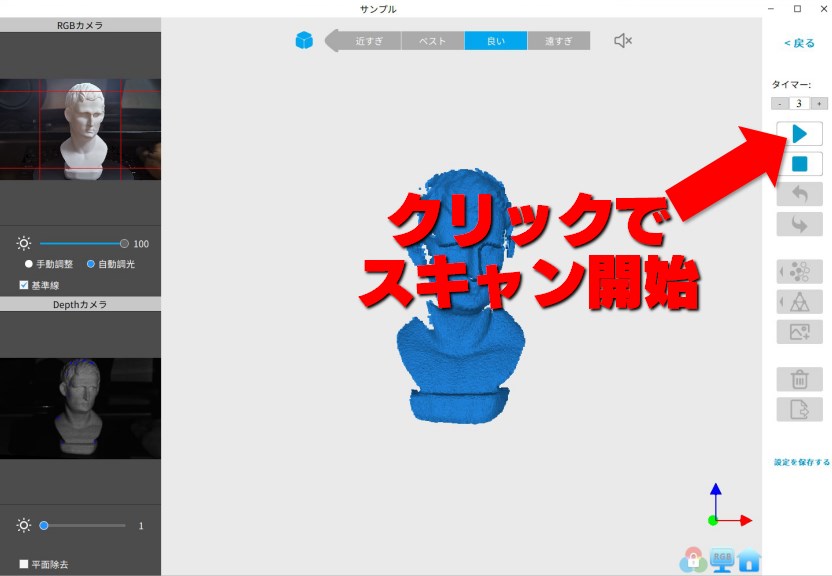The width and height of the screenshot is (832, 576).
Task: Delete scan with the trash icon
Action: (x=800, y=379)
